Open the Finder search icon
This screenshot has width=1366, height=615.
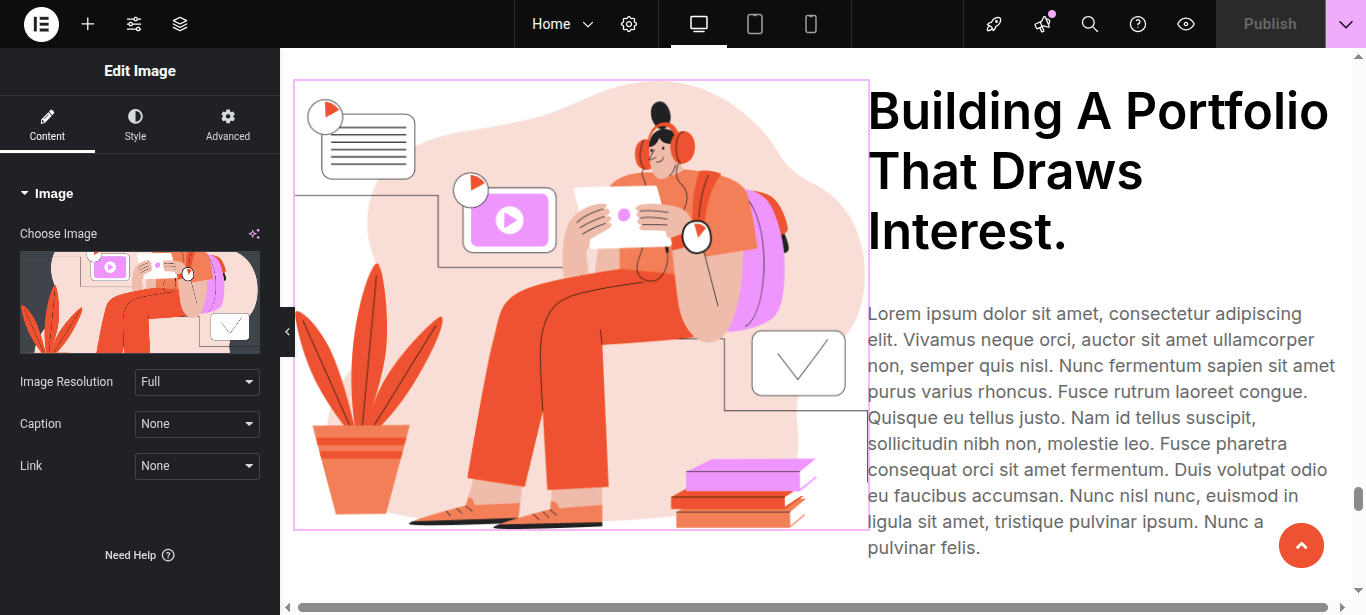tap(1090, 24)
